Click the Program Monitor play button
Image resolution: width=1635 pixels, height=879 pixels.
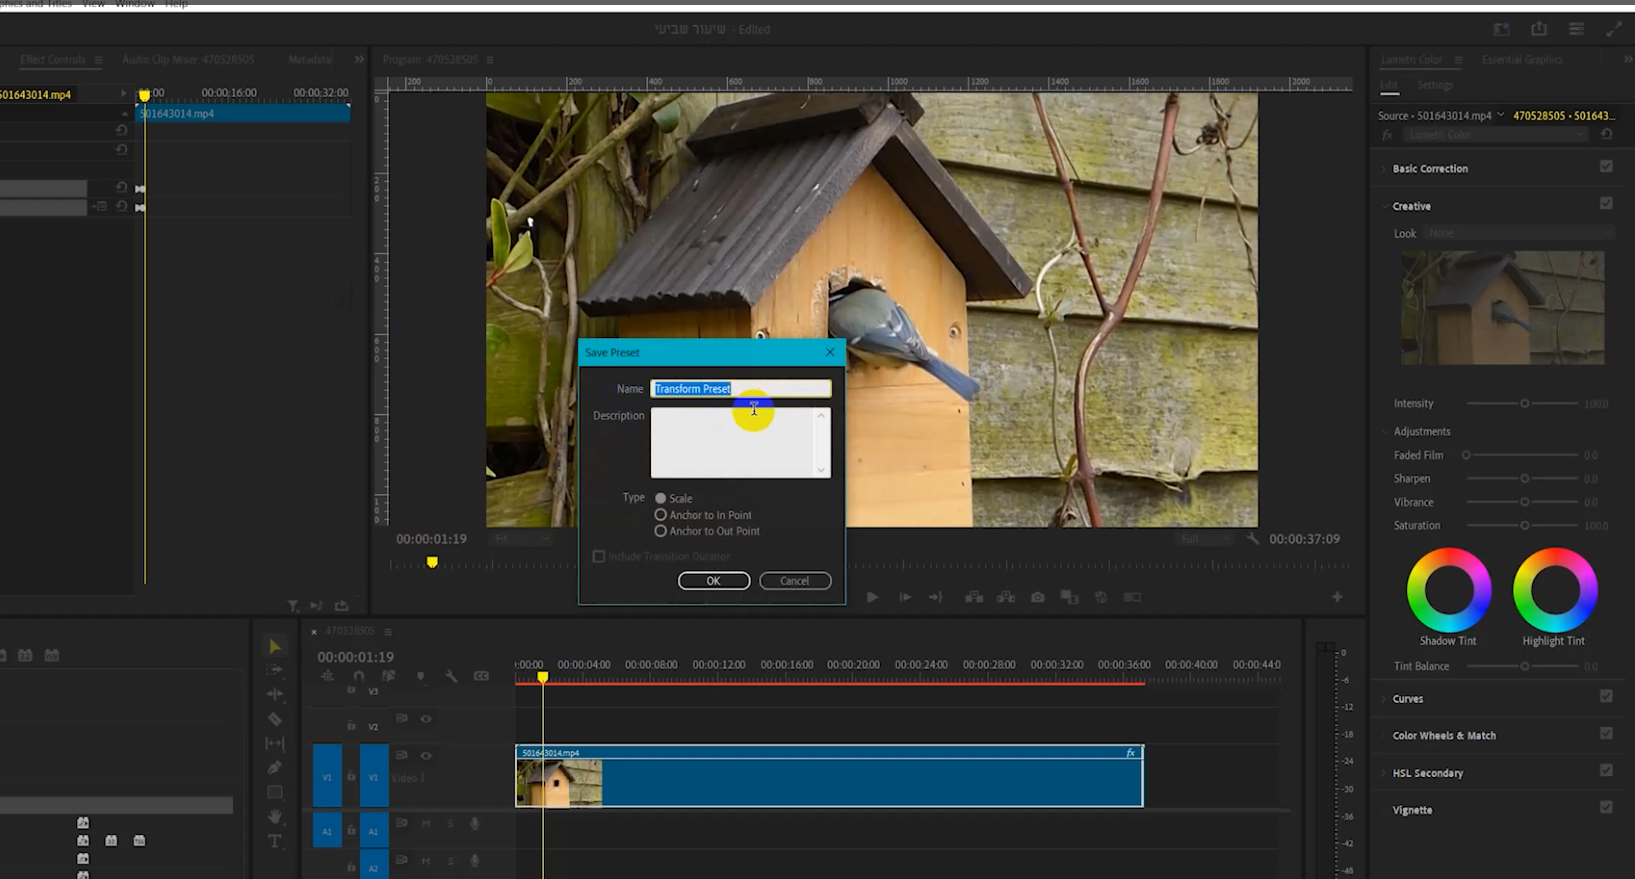(872, 597)
